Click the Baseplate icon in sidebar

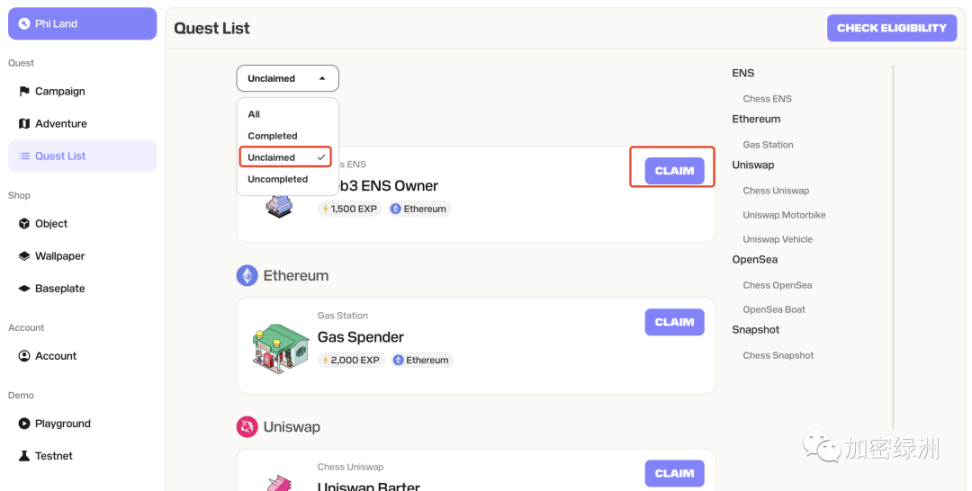pyautogui.click(x=24, y=288)
